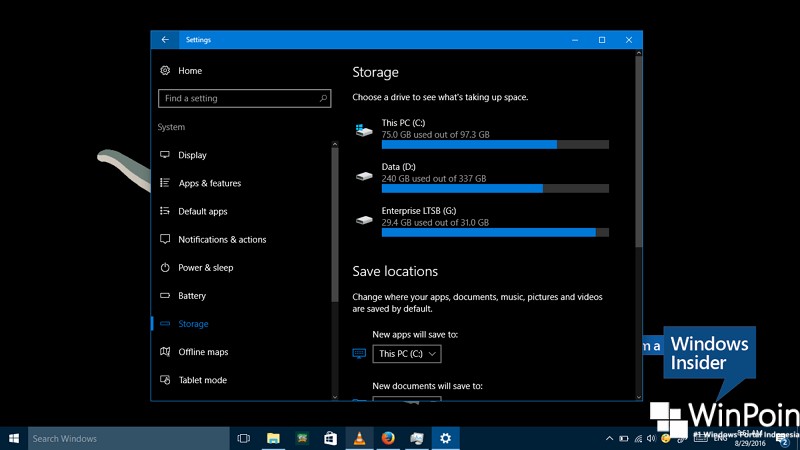
Task: Click the main panel scrollbar thumb
Action: [638, 152]
